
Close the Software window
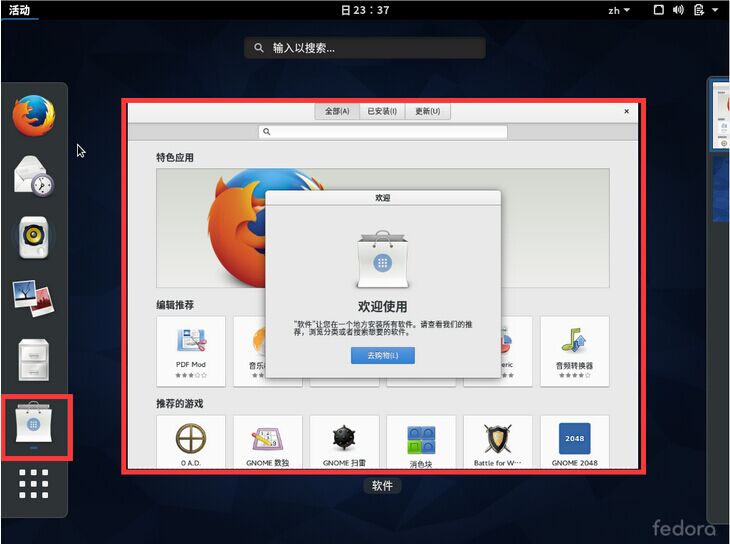627,111
